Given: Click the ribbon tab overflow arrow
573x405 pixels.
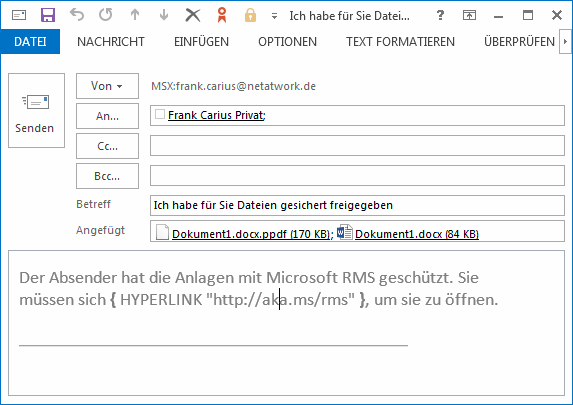Looking at the screenshot, I should point(565,42).
